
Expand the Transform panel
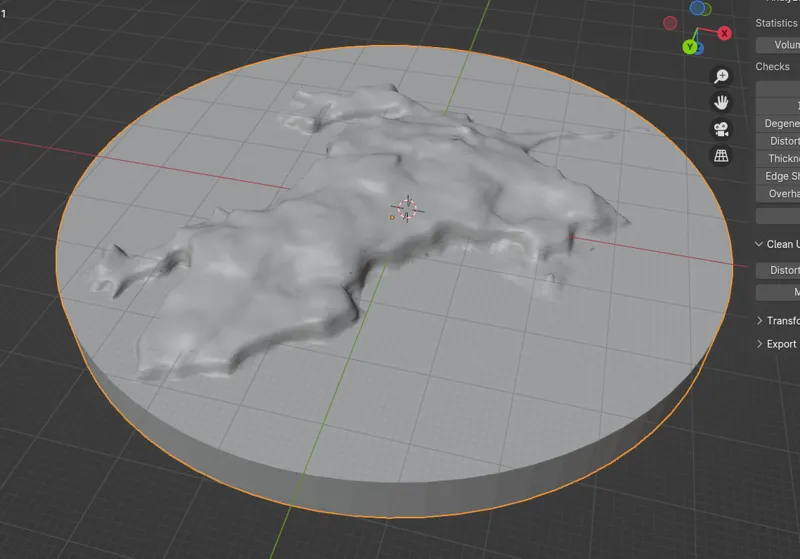pyautogui.click(x=777, y=320)
